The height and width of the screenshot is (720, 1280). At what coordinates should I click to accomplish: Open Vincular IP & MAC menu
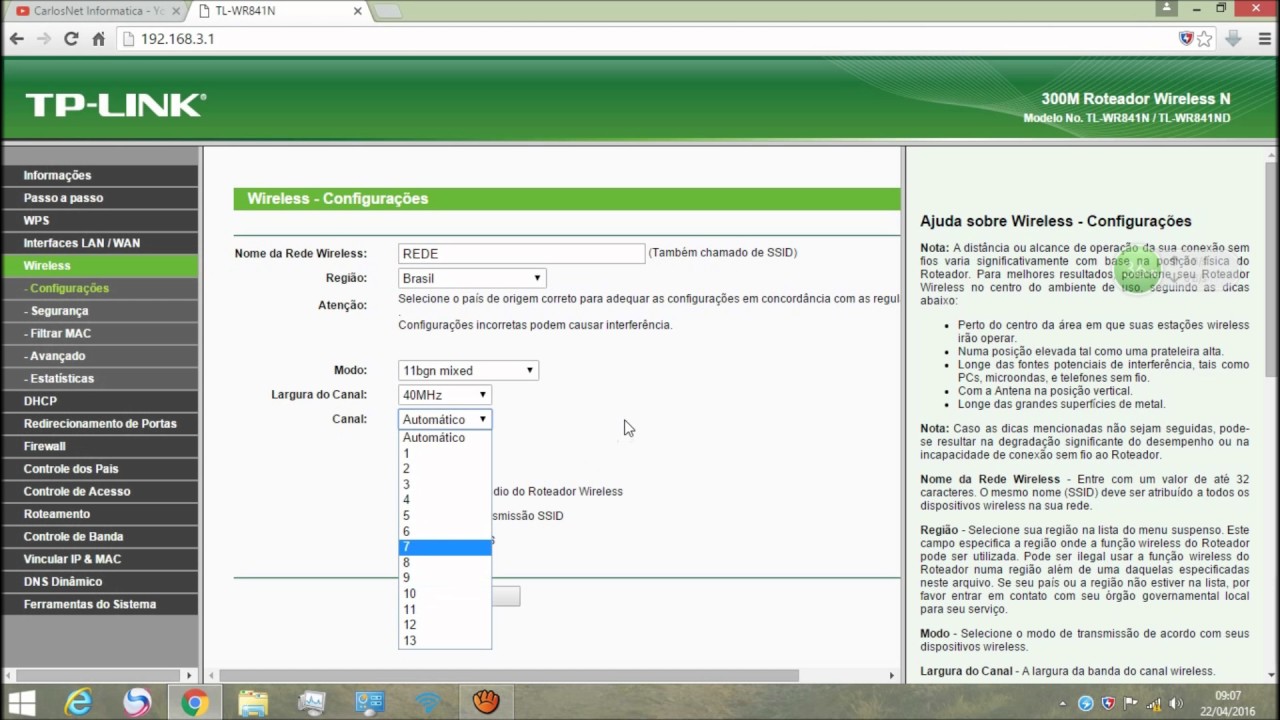100,559
